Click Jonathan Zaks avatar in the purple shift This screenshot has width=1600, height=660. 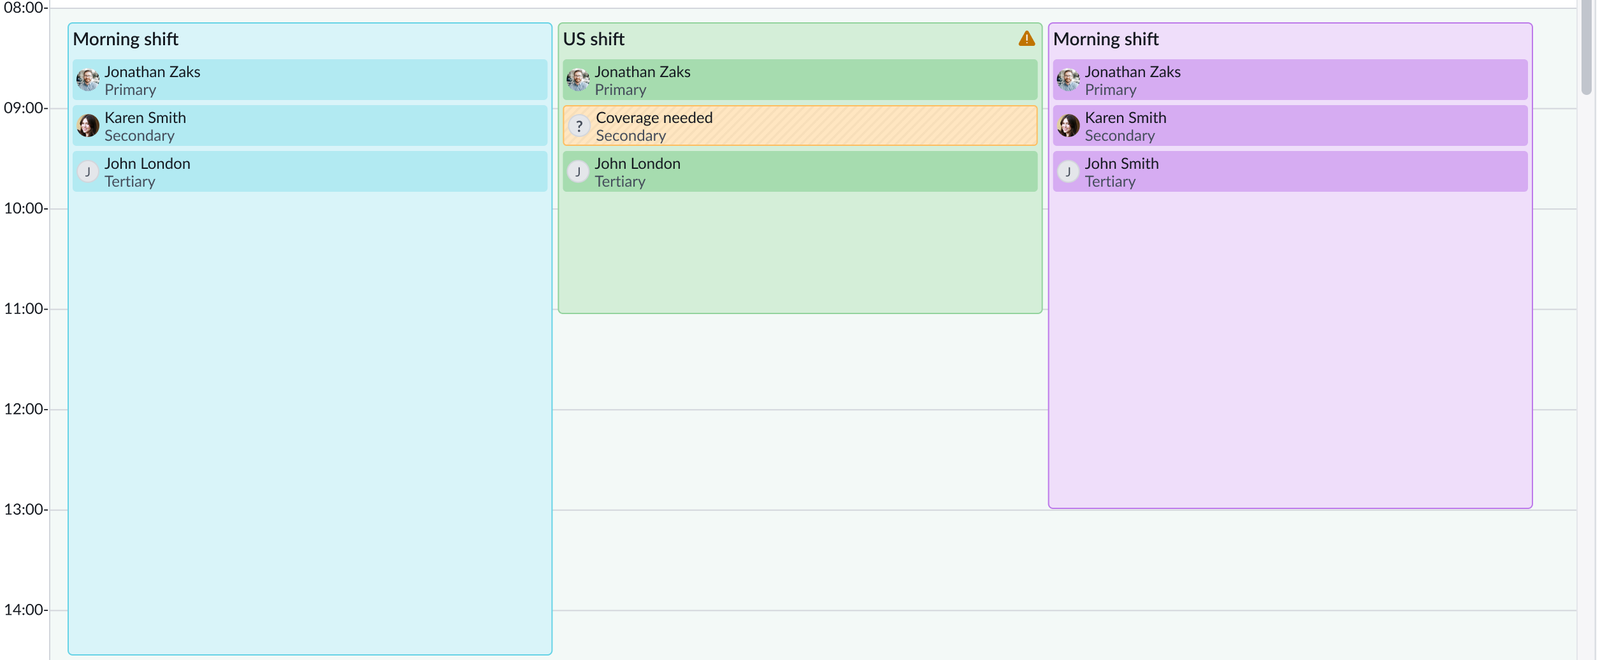pos(1068,80)
